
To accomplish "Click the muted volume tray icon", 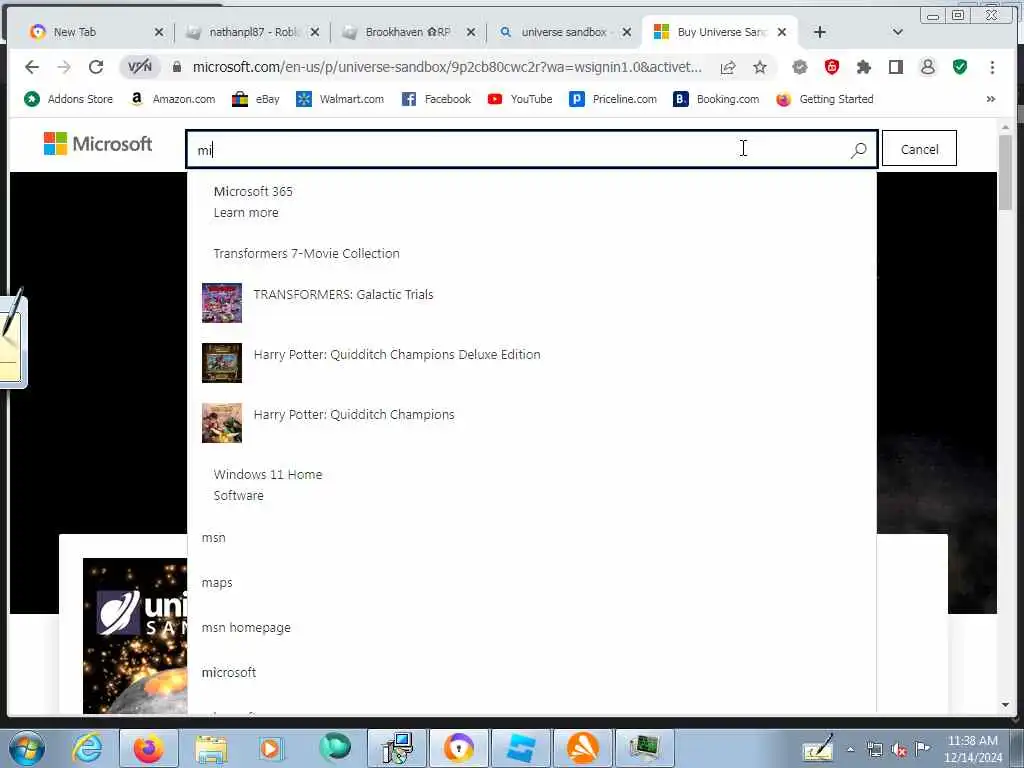I will coord(899,750).
